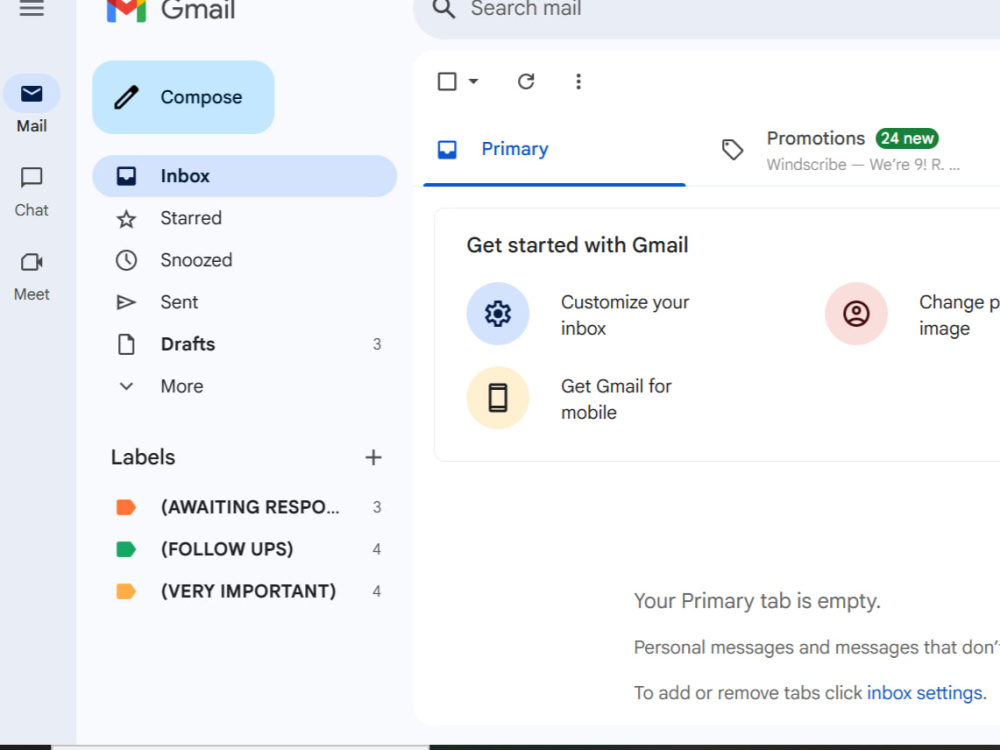Open the select dropdown arrow

pos(473,82)
